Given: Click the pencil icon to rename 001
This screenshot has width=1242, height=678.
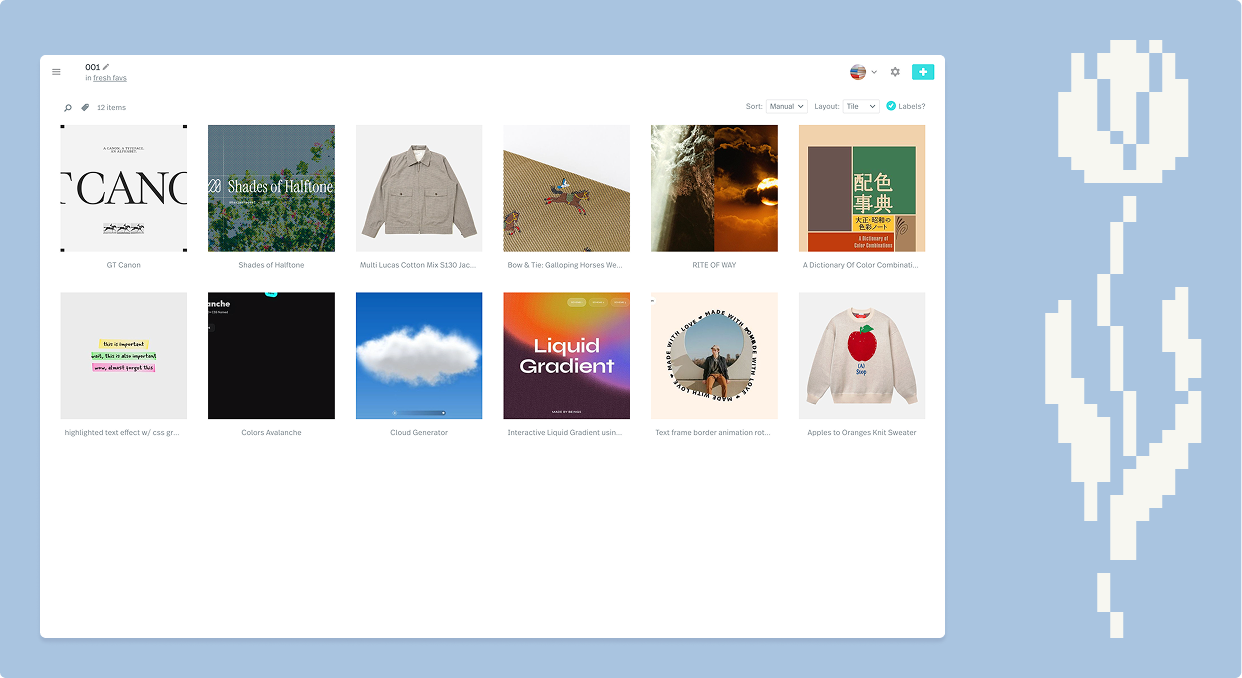Looking at the screenshot, I should coord(106,67).
